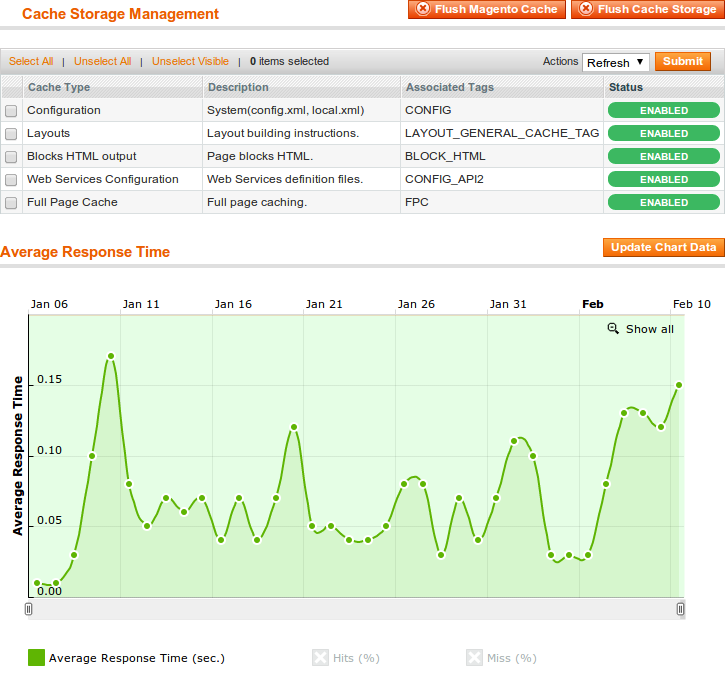
Task: Click the X icon on Flush Cache Storage
Action: click(586, 8)
